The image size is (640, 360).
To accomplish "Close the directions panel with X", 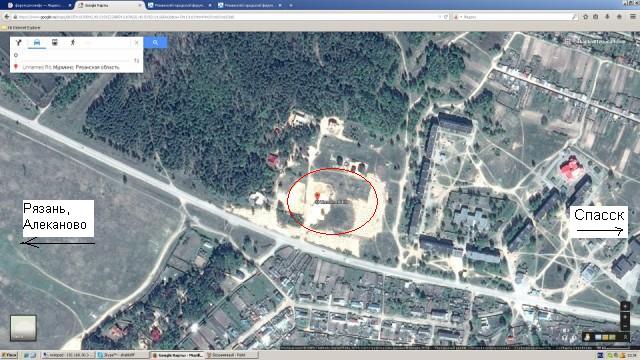I will pyautogui.click(x=136, y=42).
